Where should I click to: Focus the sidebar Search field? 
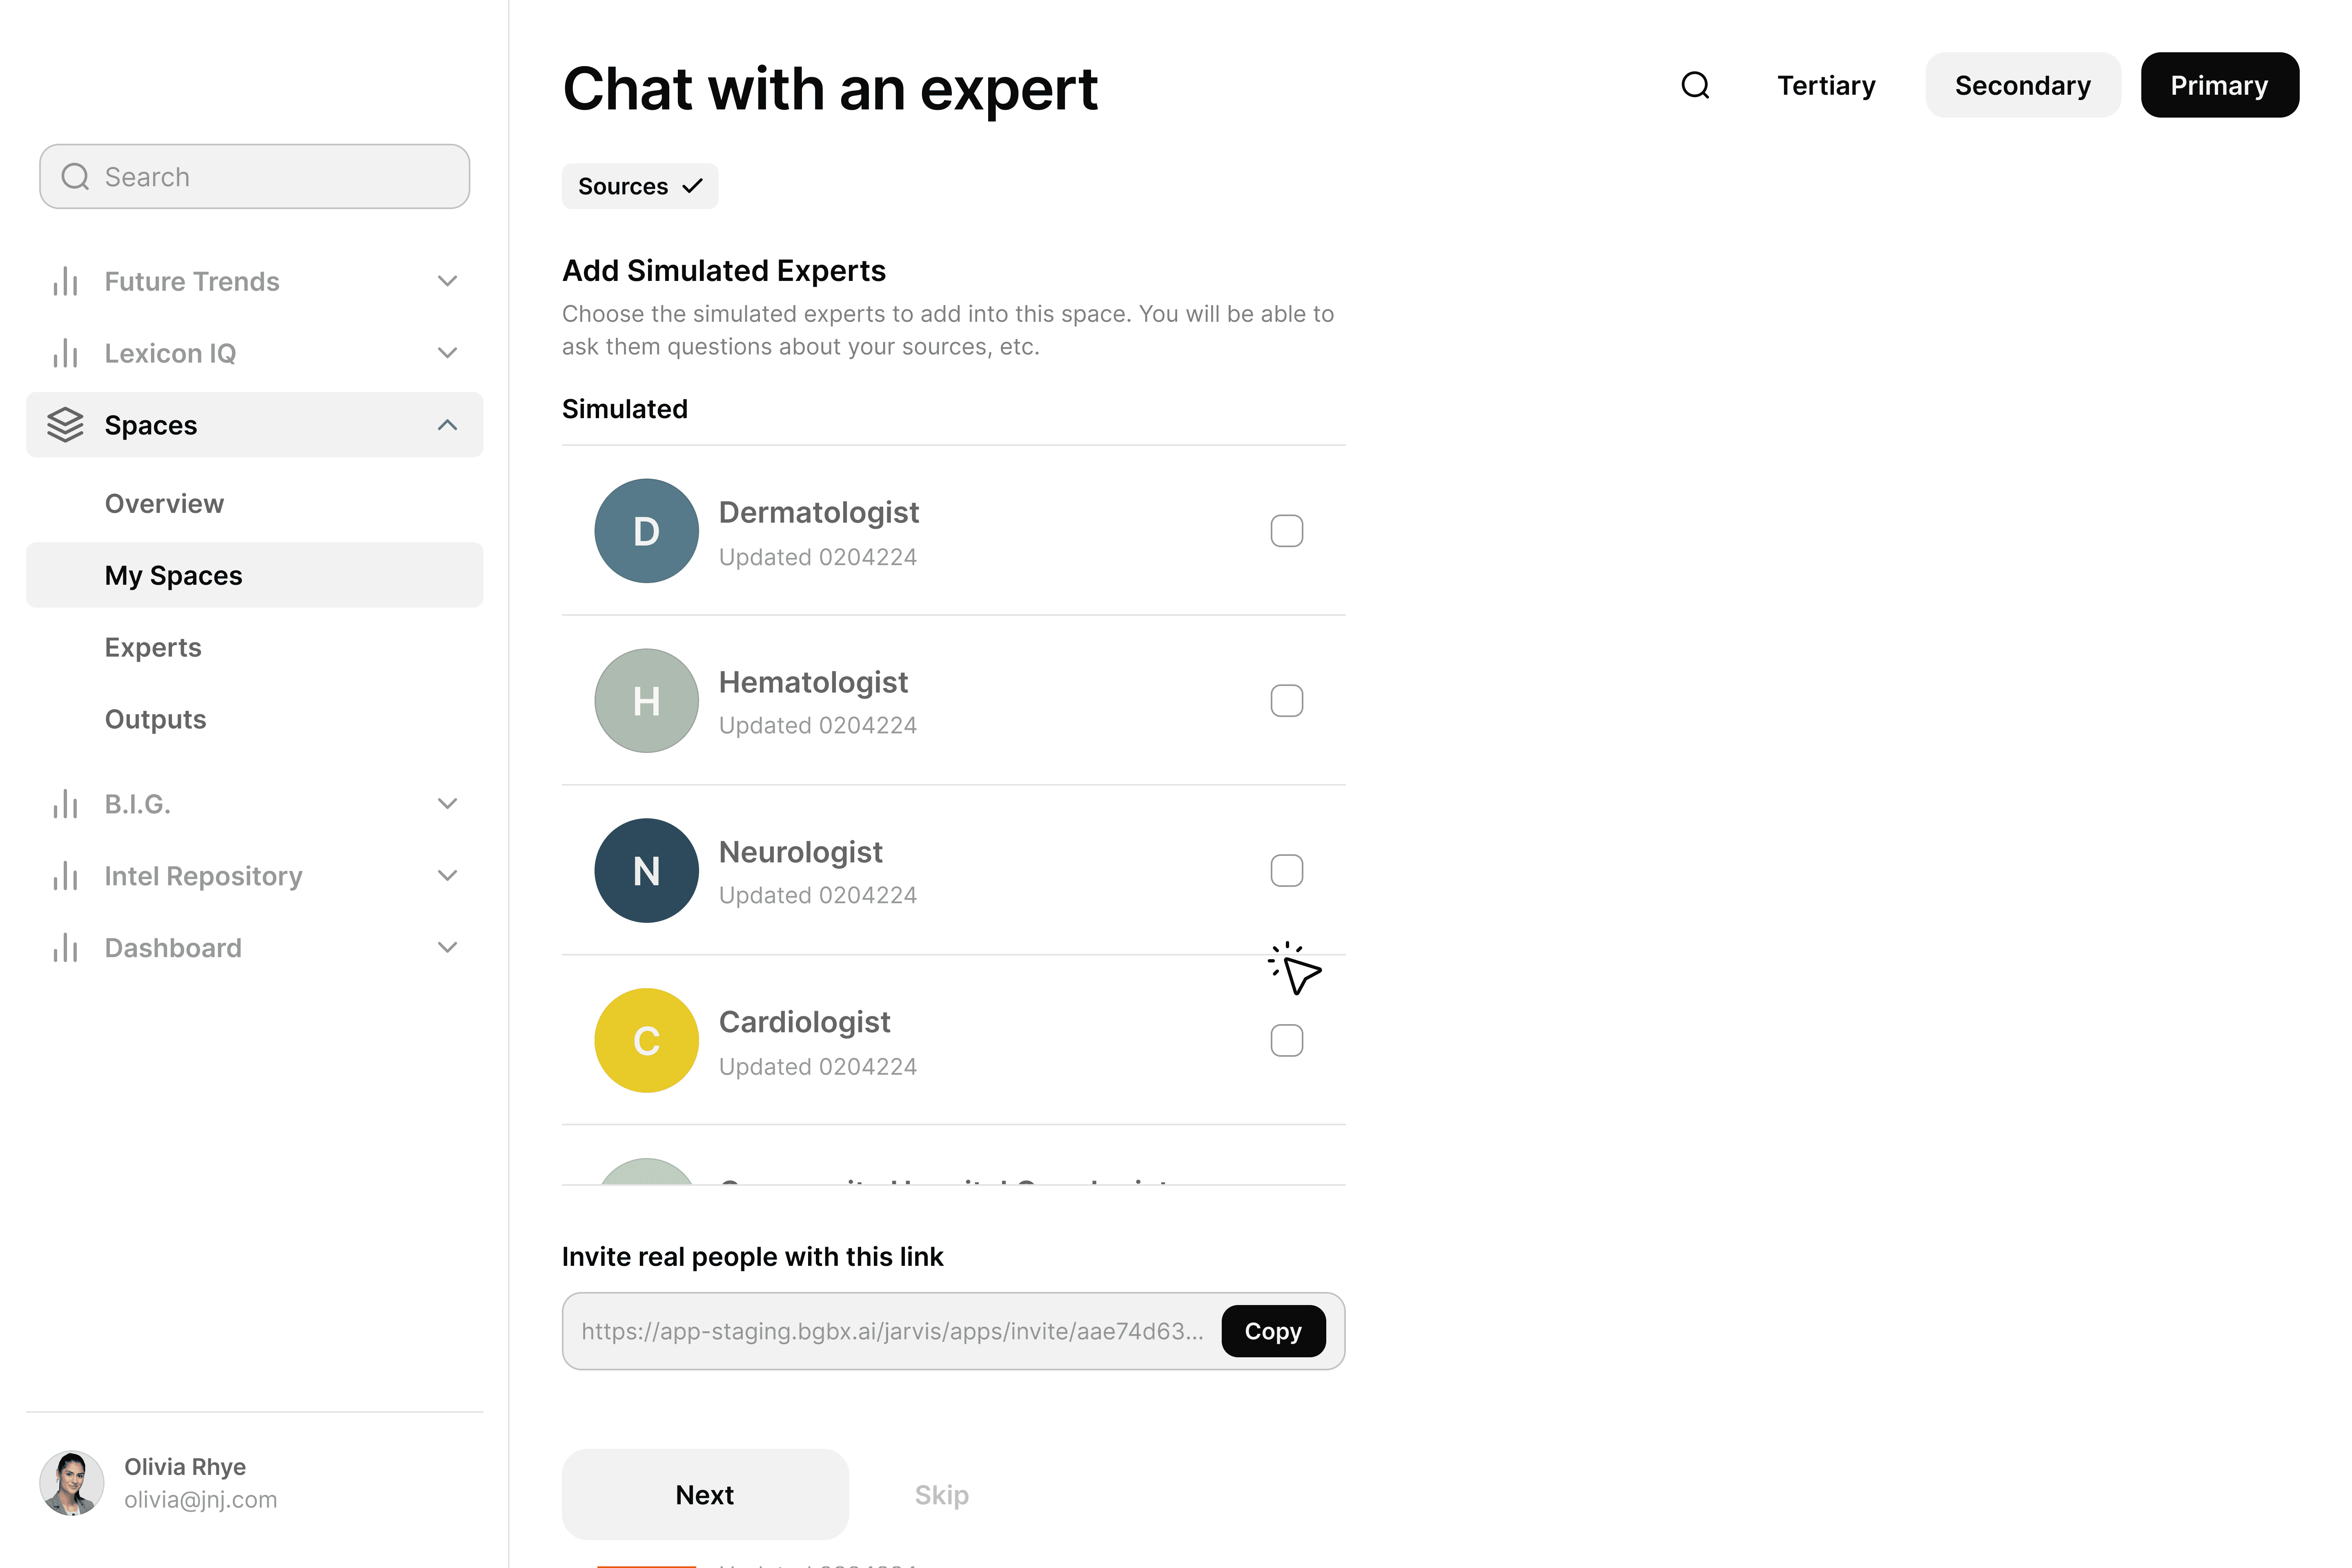254,176
